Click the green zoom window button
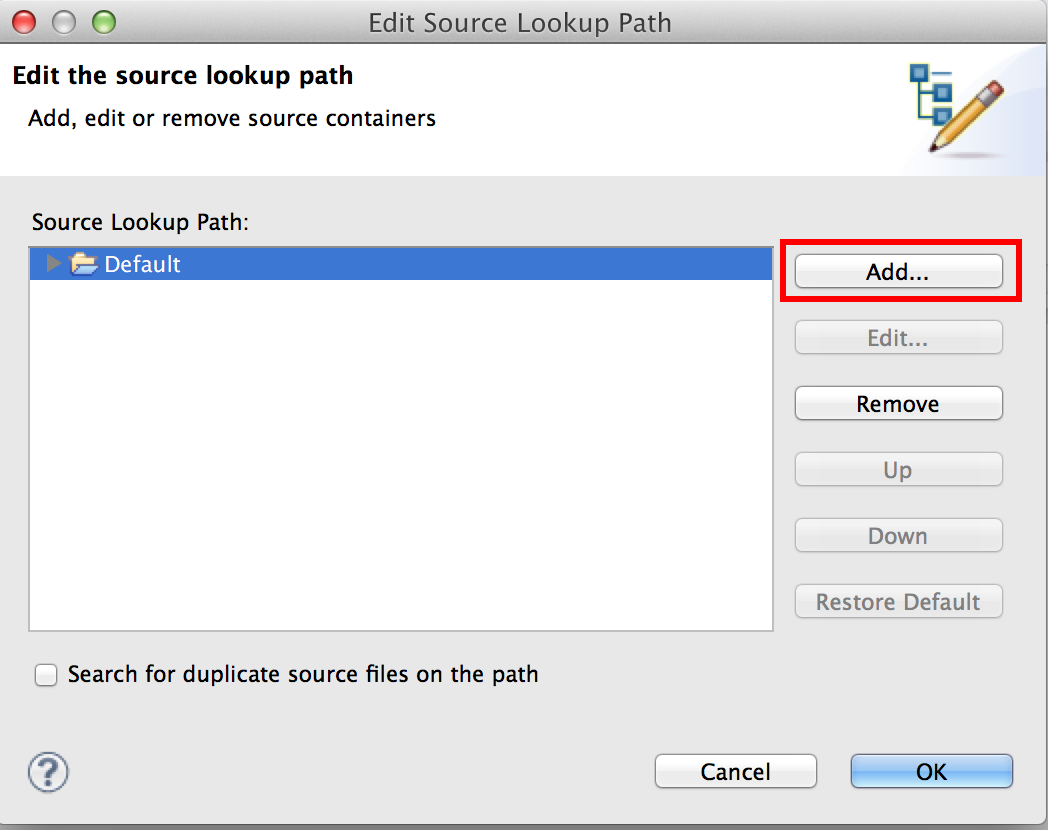The width and height of the screenshot is (1048, 830). pos(104,22)
